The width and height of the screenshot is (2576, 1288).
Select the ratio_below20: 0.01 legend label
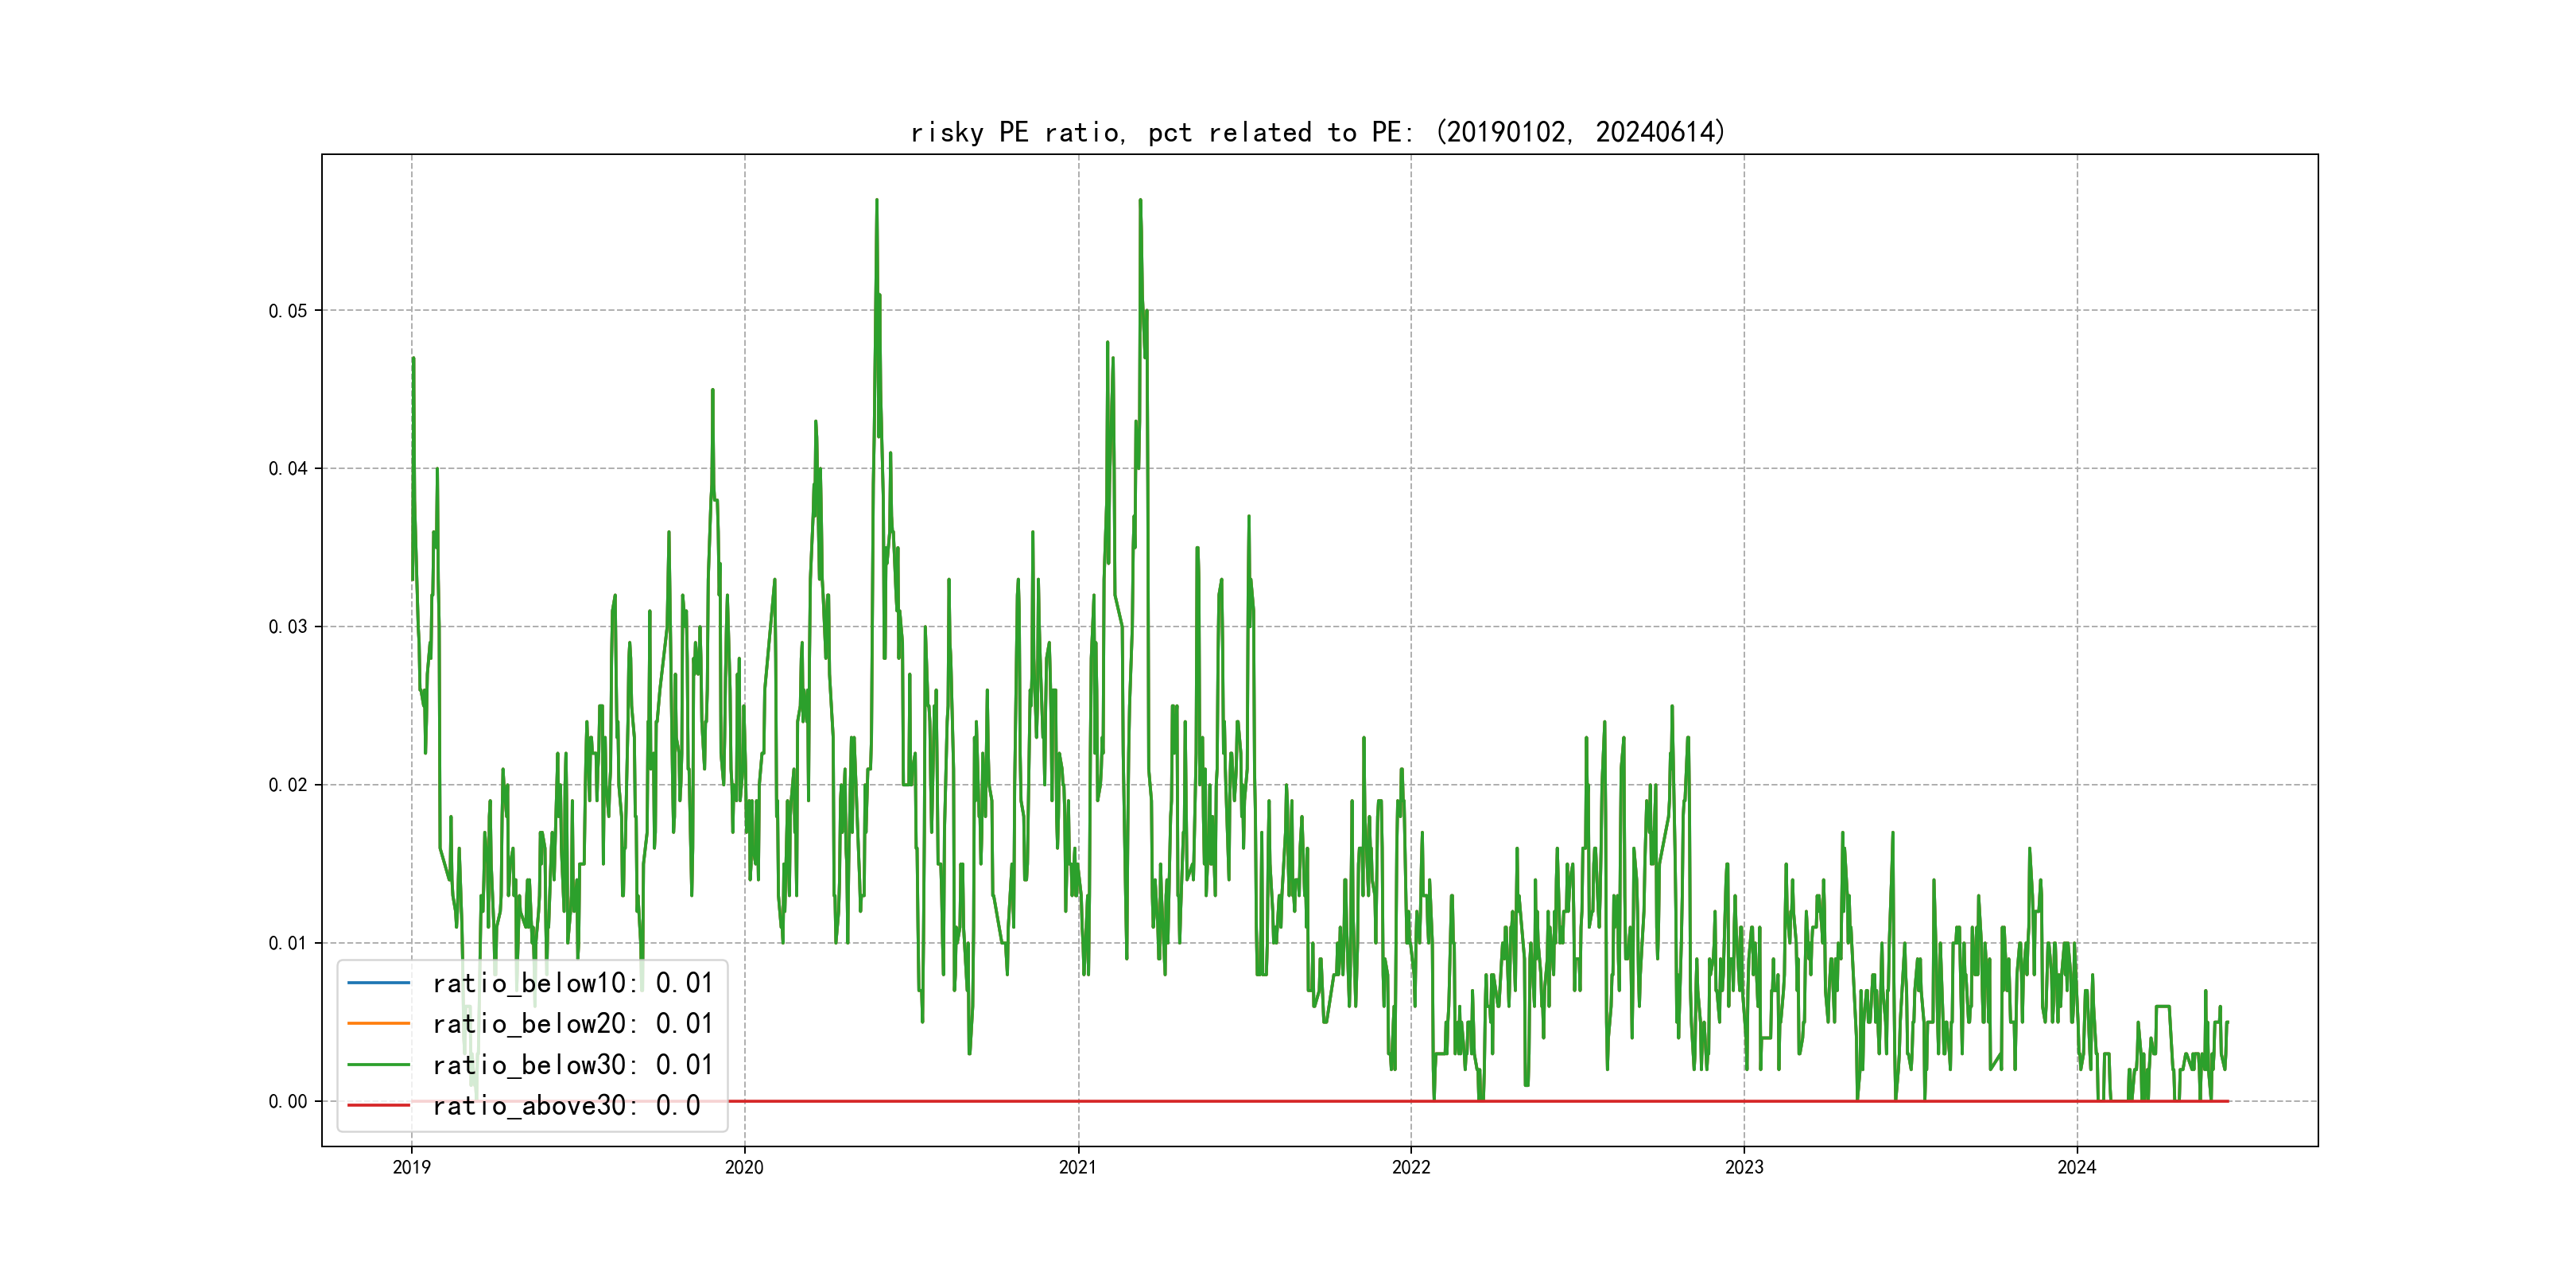[x=572, y=1023]
